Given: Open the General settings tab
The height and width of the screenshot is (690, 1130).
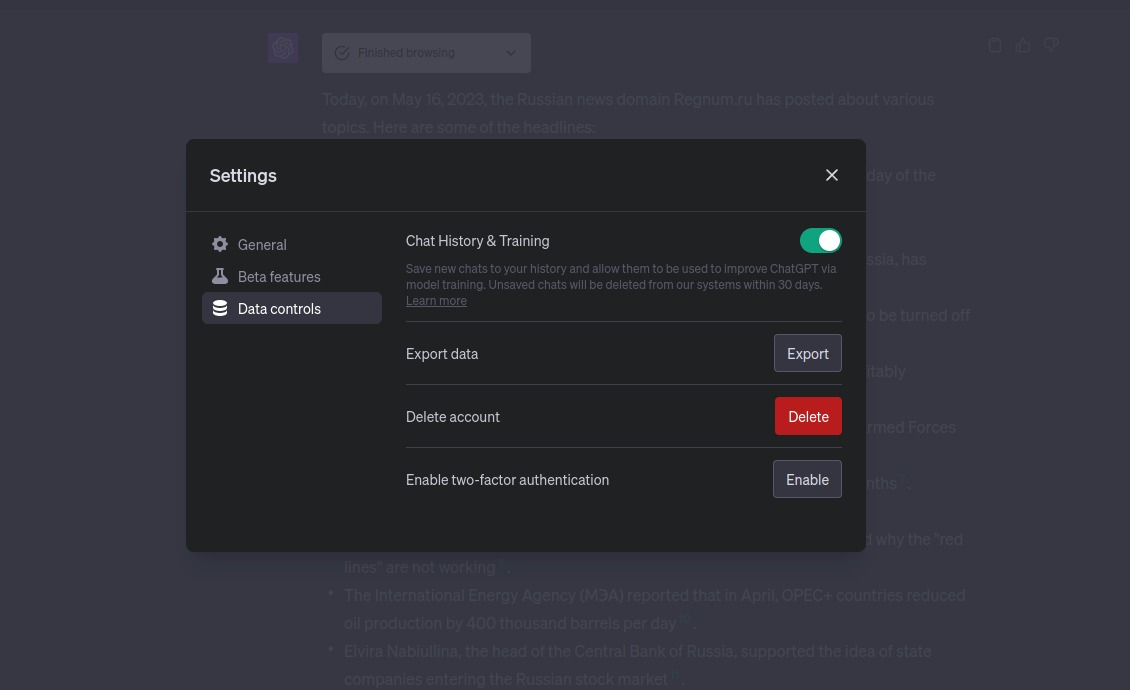Looking at the screenshot, I should click(291, 244).
